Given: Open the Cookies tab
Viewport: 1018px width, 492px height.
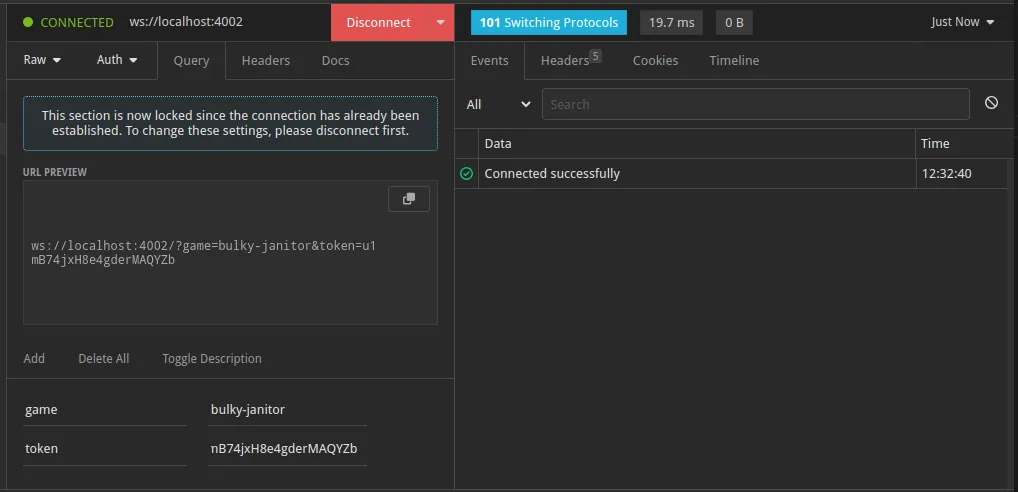Looking at the screenshot, I should pyautogui.click(x=655, y=60).
